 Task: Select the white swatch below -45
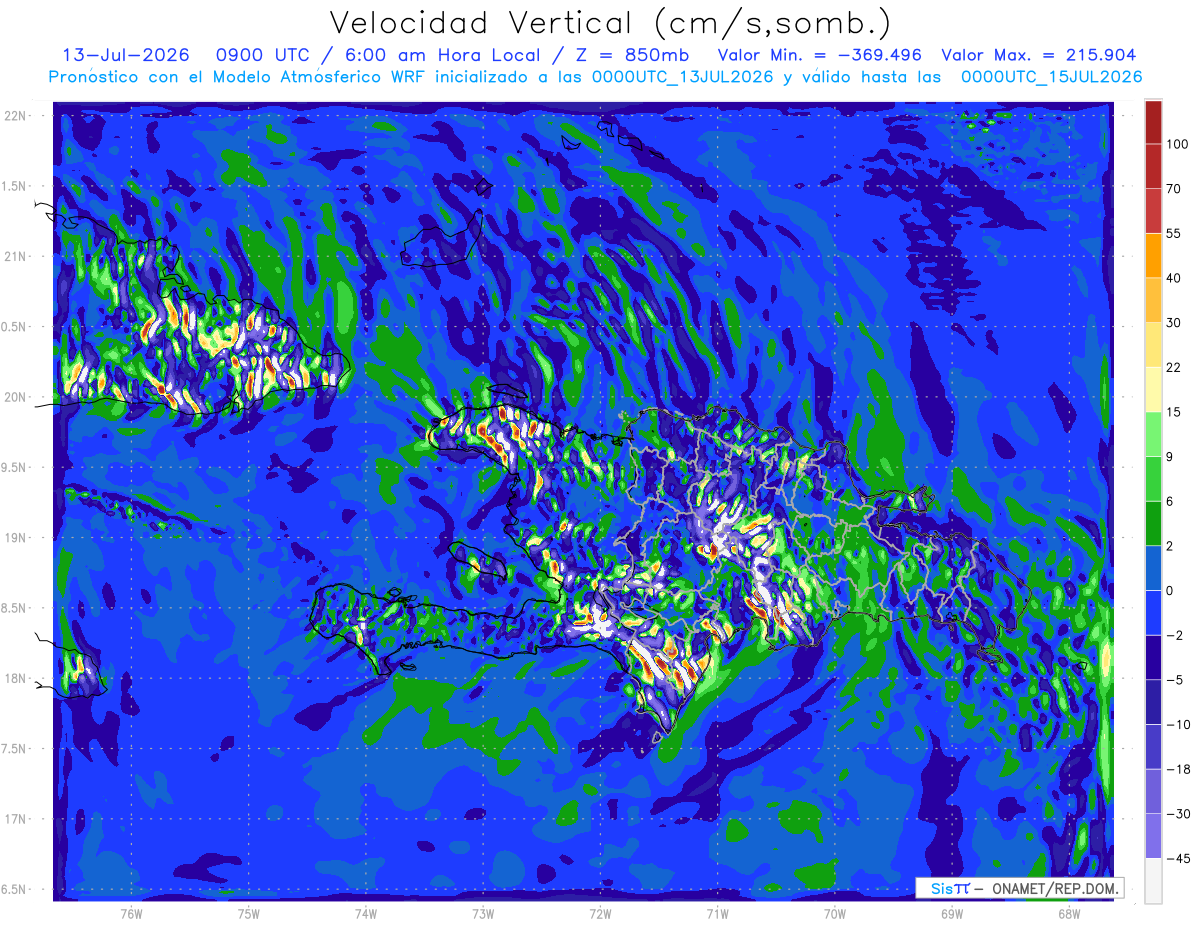pyautogui.click(x=1154, y=880)
